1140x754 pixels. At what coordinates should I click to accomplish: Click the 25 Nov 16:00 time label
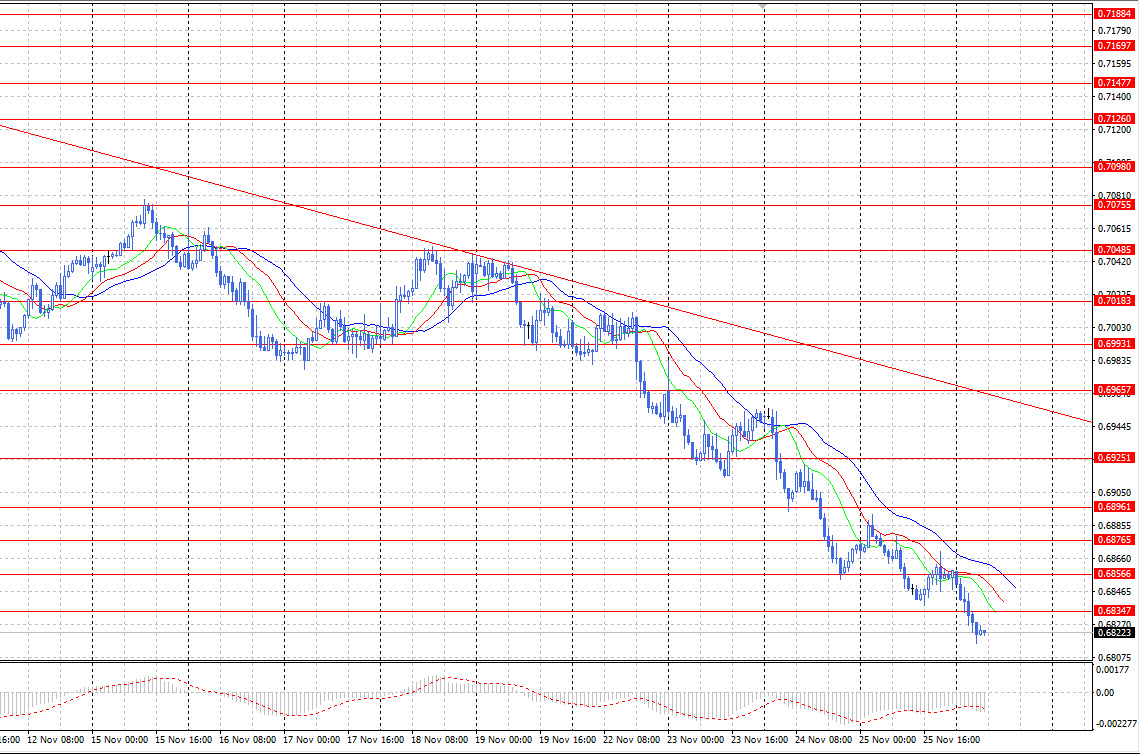[951, 739]
